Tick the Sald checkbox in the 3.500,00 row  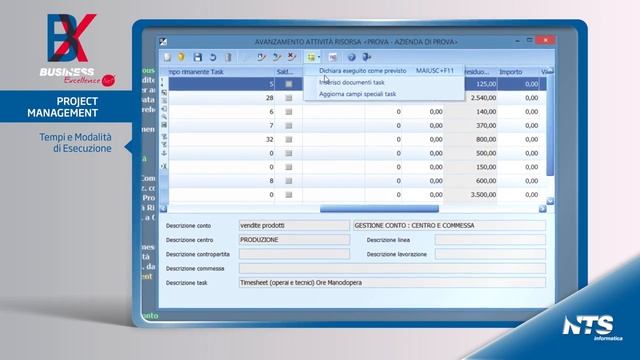point(289,195)
